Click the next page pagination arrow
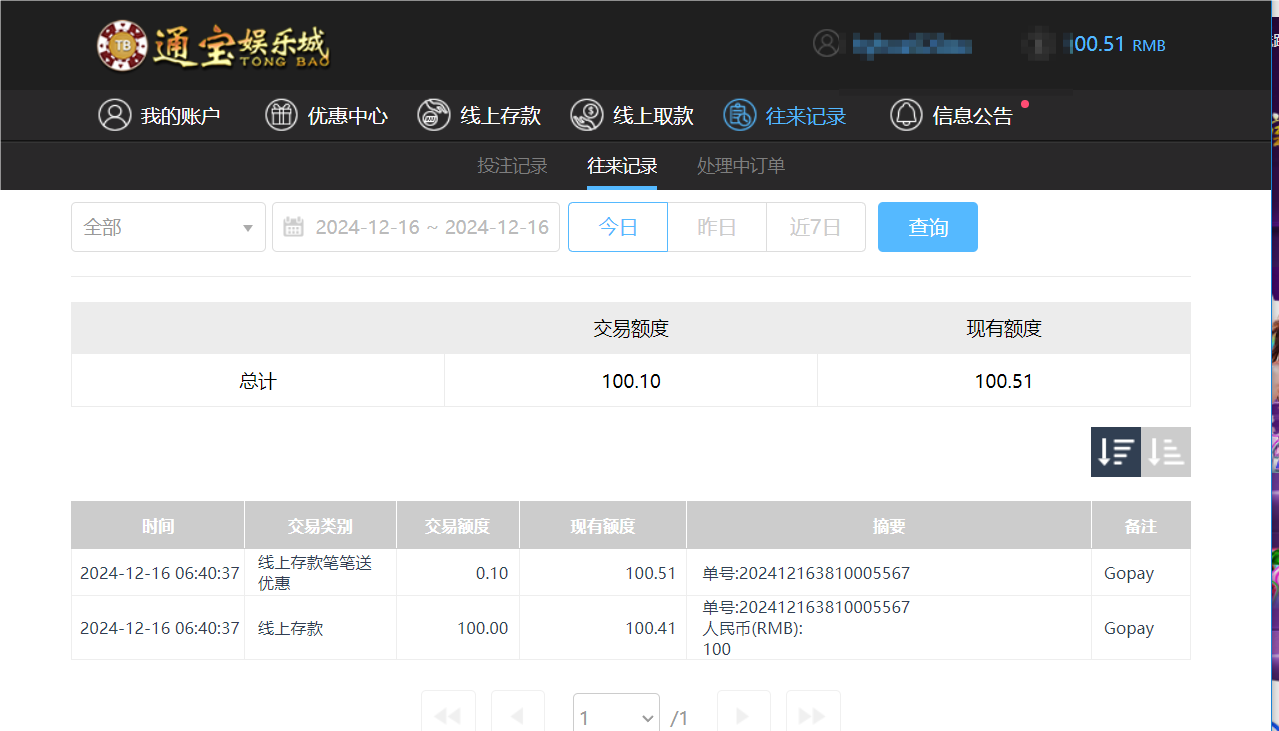Image resolution: width=1279 pixels, height=731 pixels. coord(743,717)
